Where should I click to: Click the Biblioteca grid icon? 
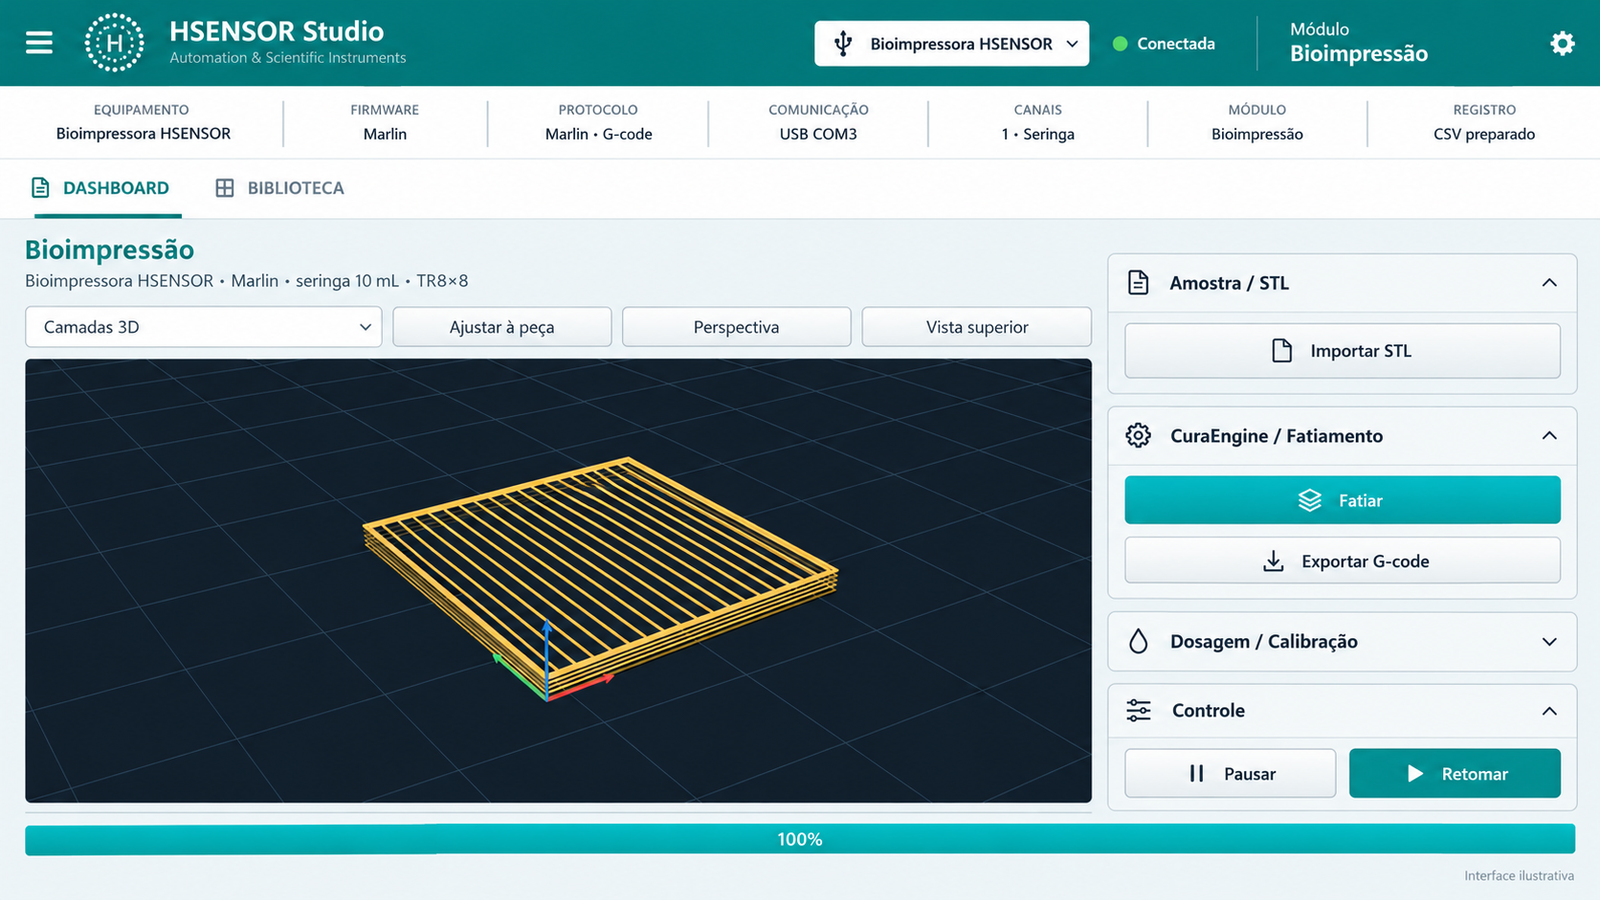225,188
